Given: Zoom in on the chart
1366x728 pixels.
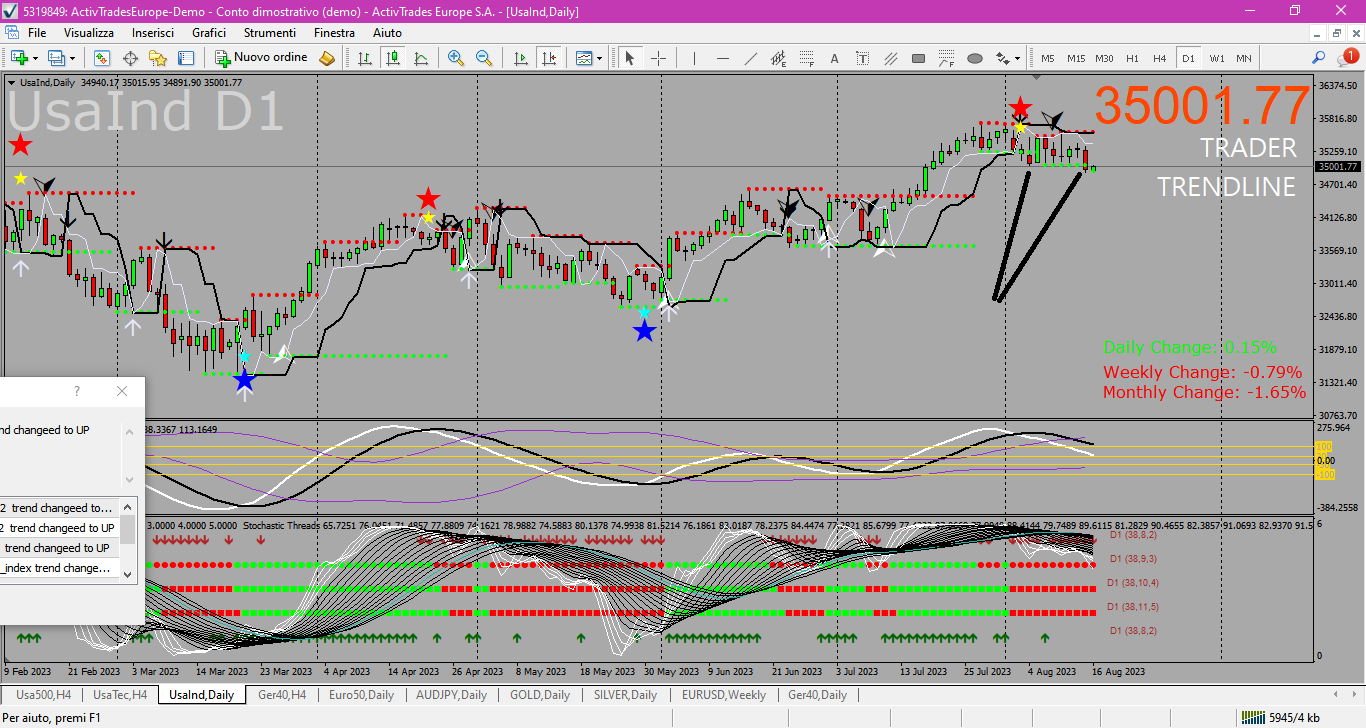Looking at the screenshot, I should coord(456,58).
